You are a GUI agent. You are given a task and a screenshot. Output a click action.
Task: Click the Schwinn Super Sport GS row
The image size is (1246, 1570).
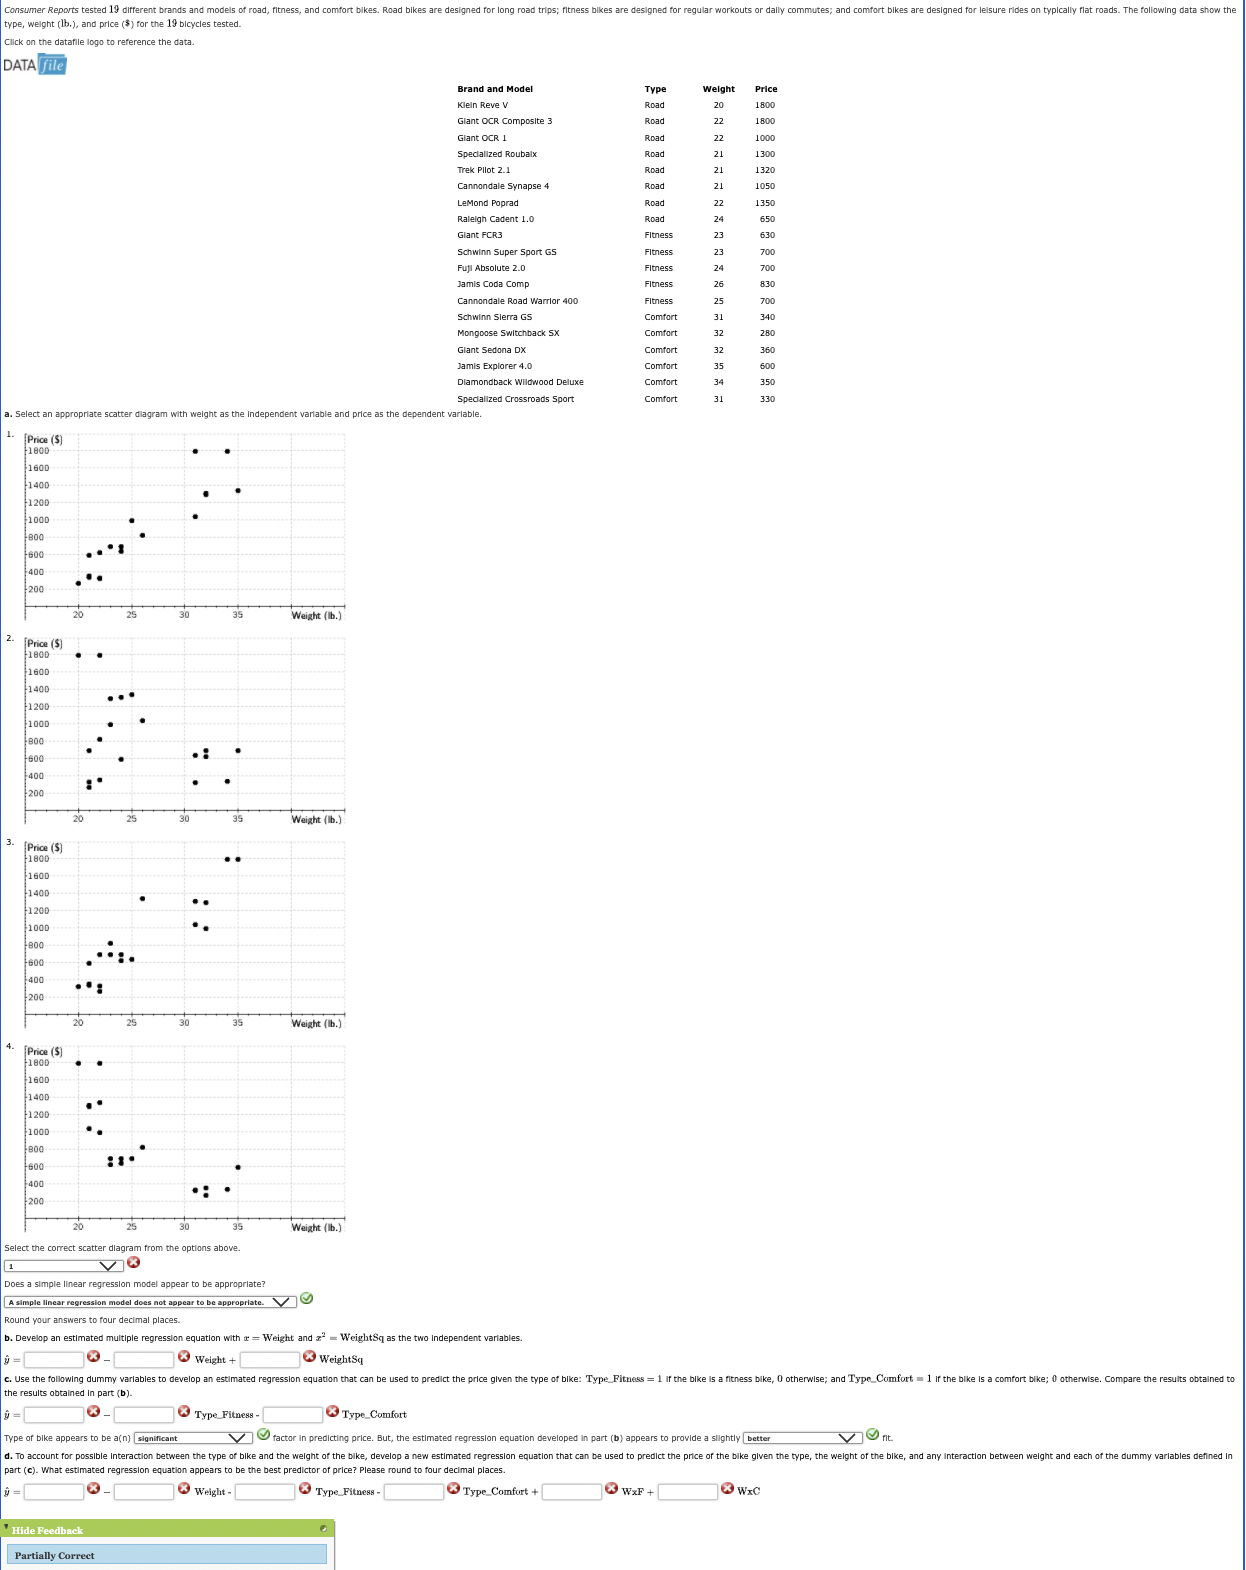[x=617, y=252]
